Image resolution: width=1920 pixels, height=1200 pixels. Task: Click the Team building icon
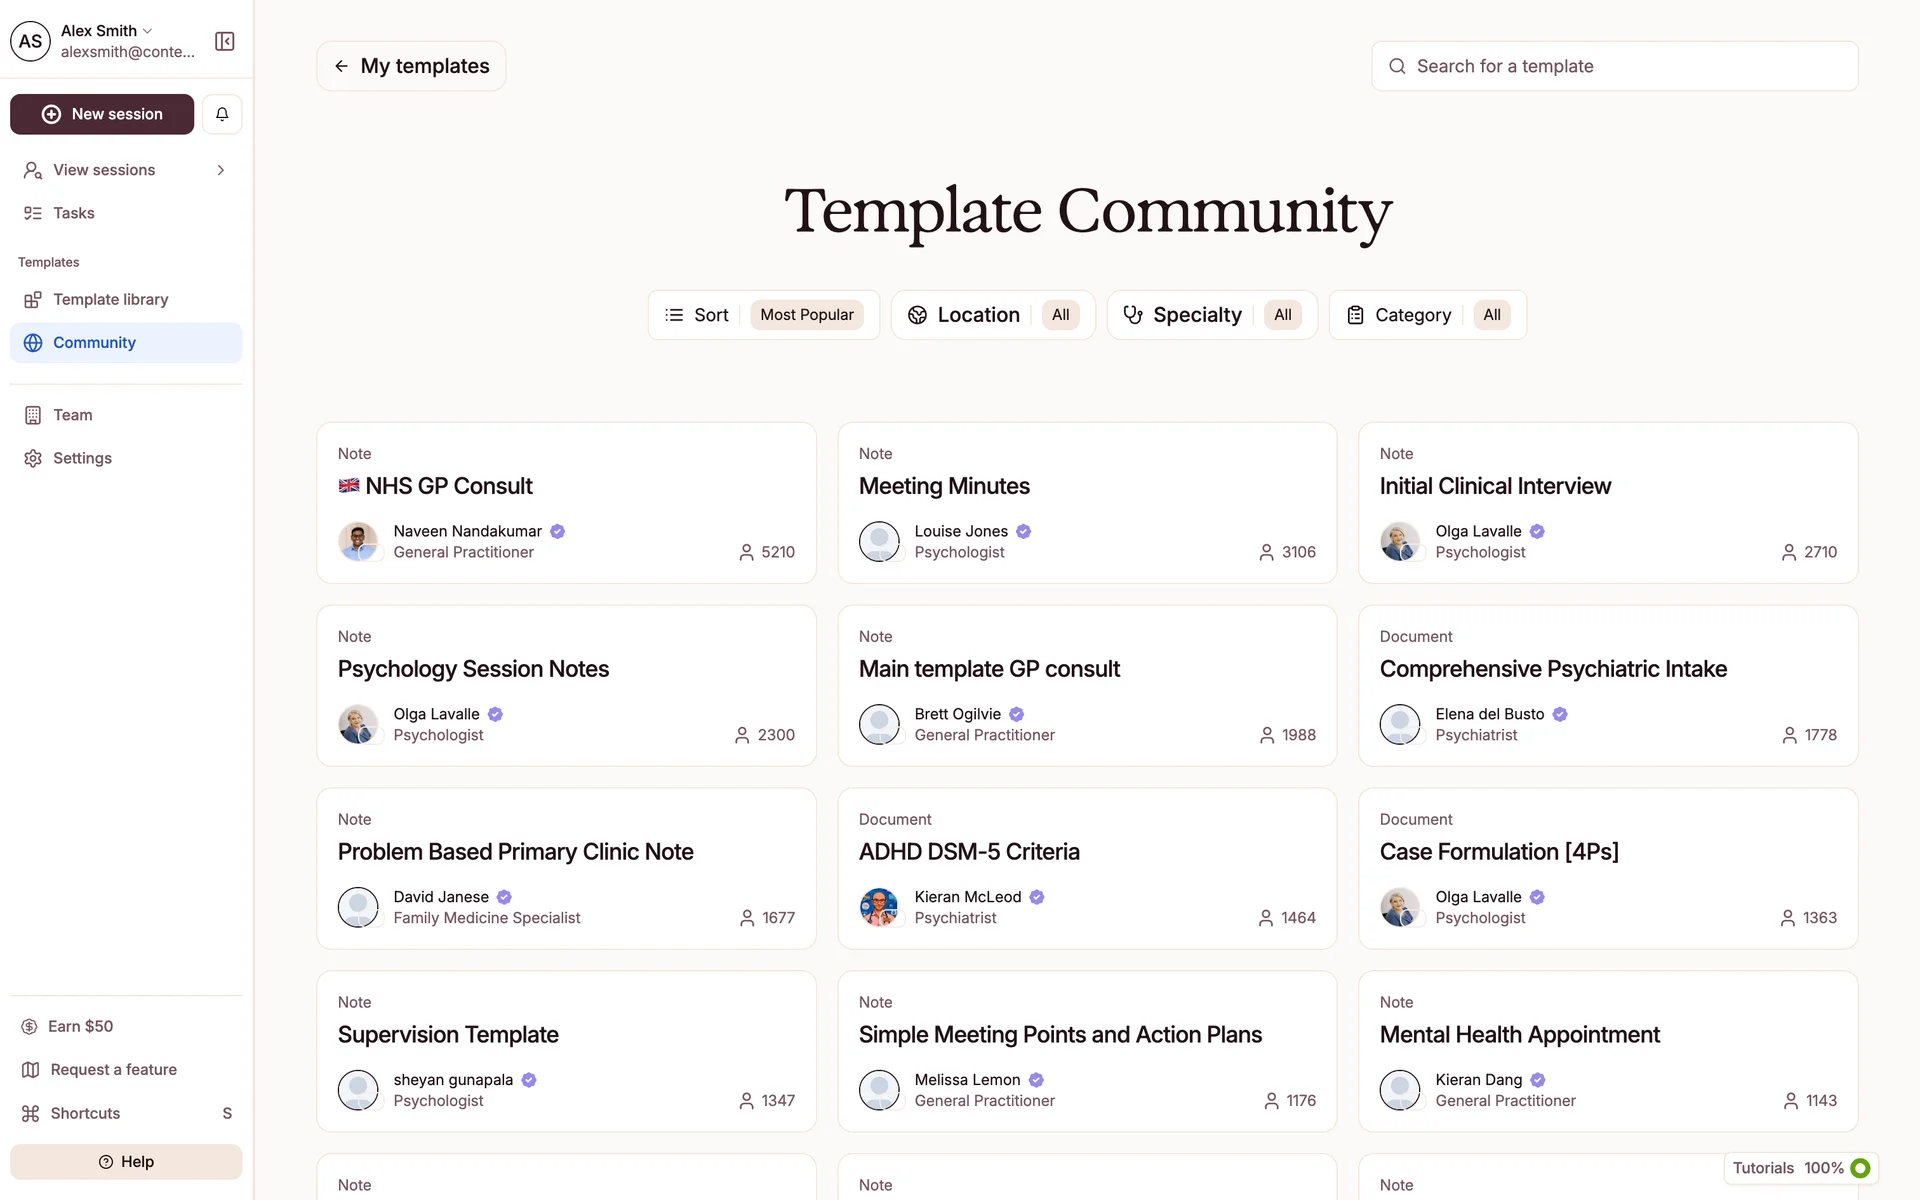click(33, 415)
